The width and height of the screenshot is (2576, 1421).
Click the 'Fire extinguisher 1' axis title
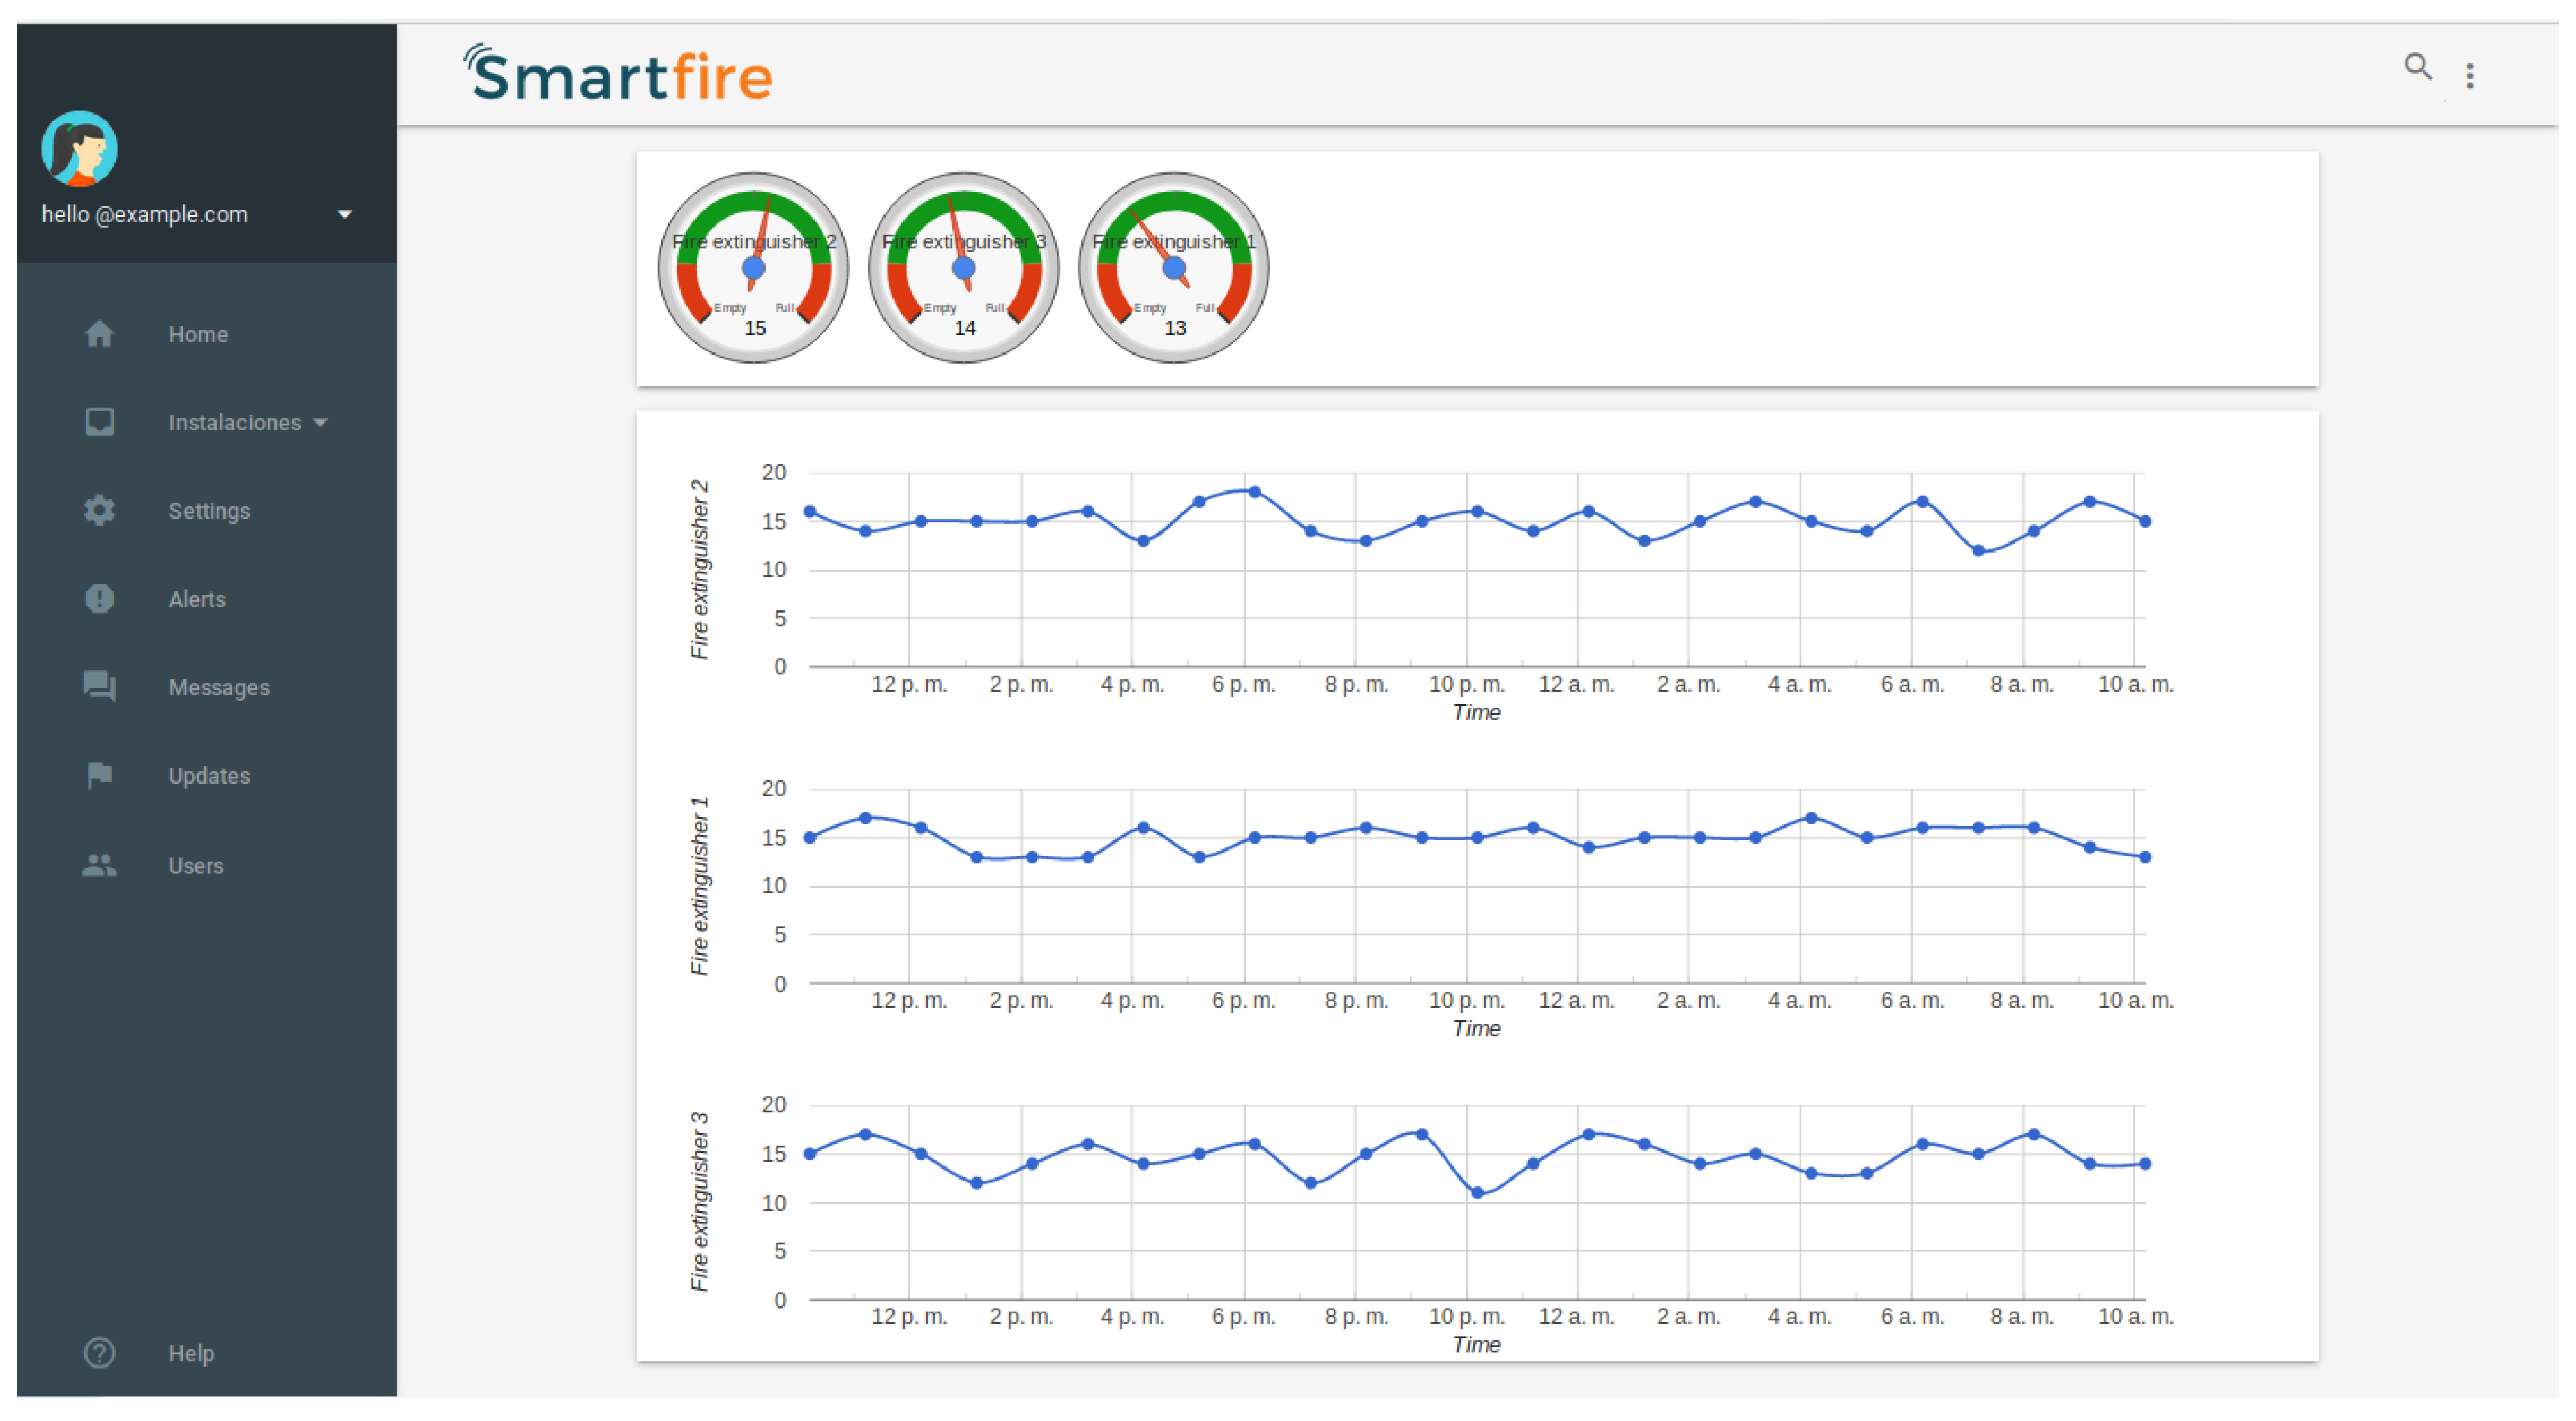pos(700,887)
